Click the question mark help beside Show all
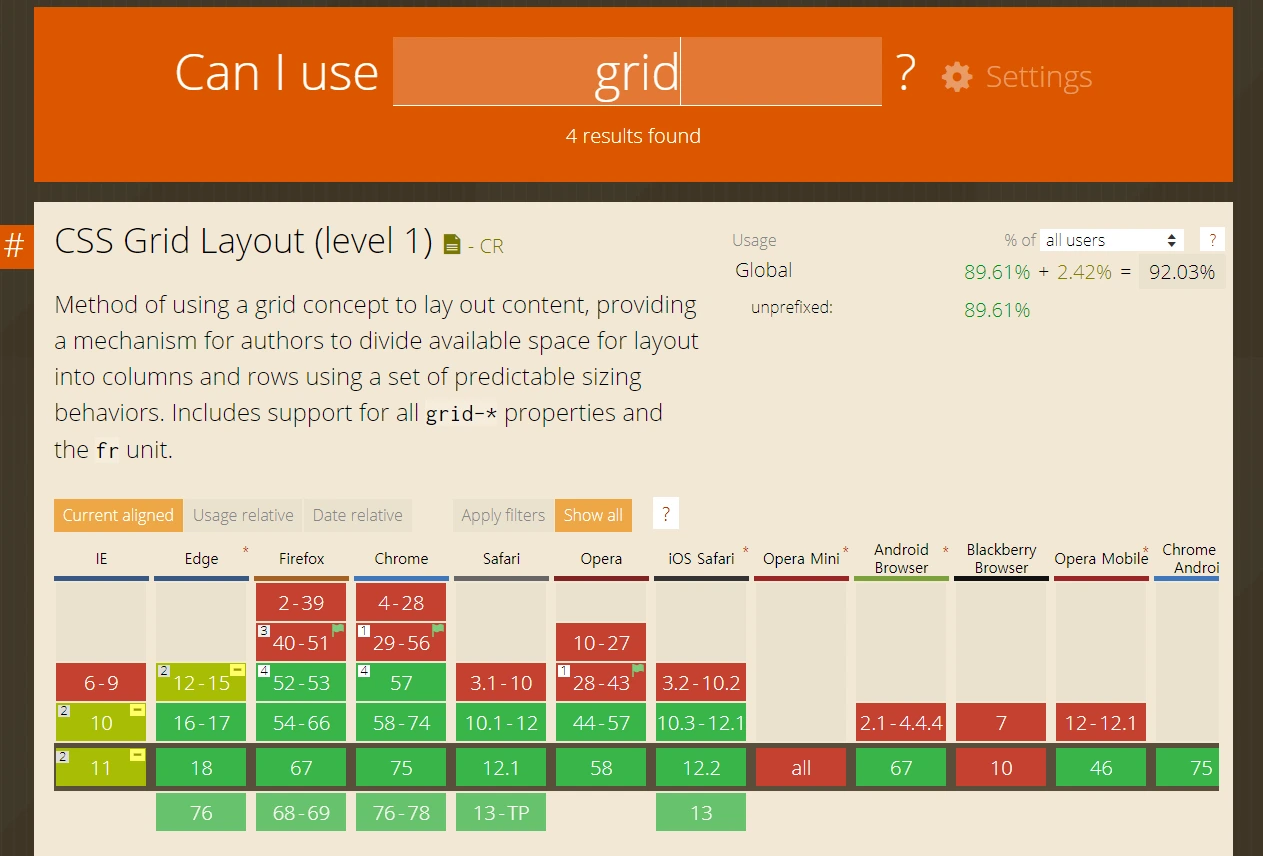Viewport: 1263px width, 856px height. pos(666,515)
